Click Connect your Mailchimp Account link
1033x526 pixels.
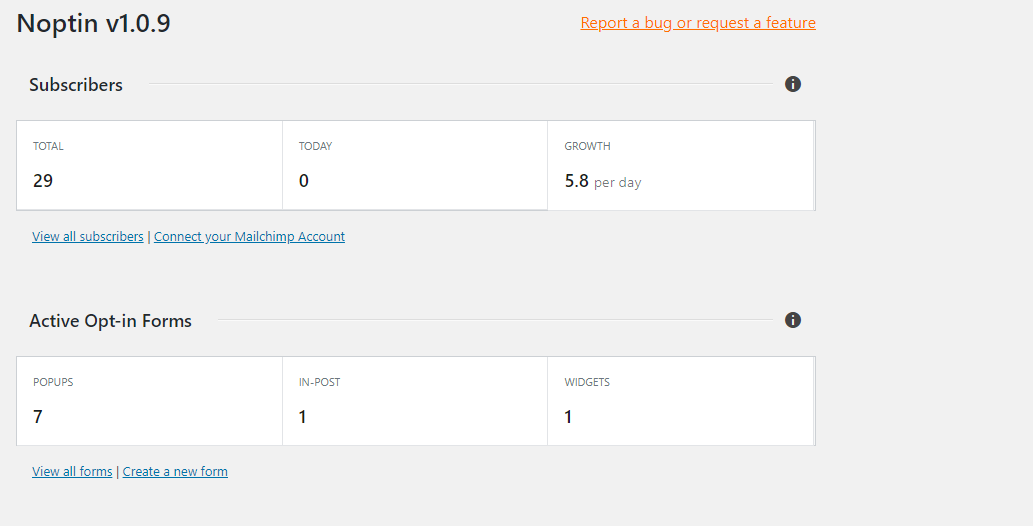click(249, 237)
